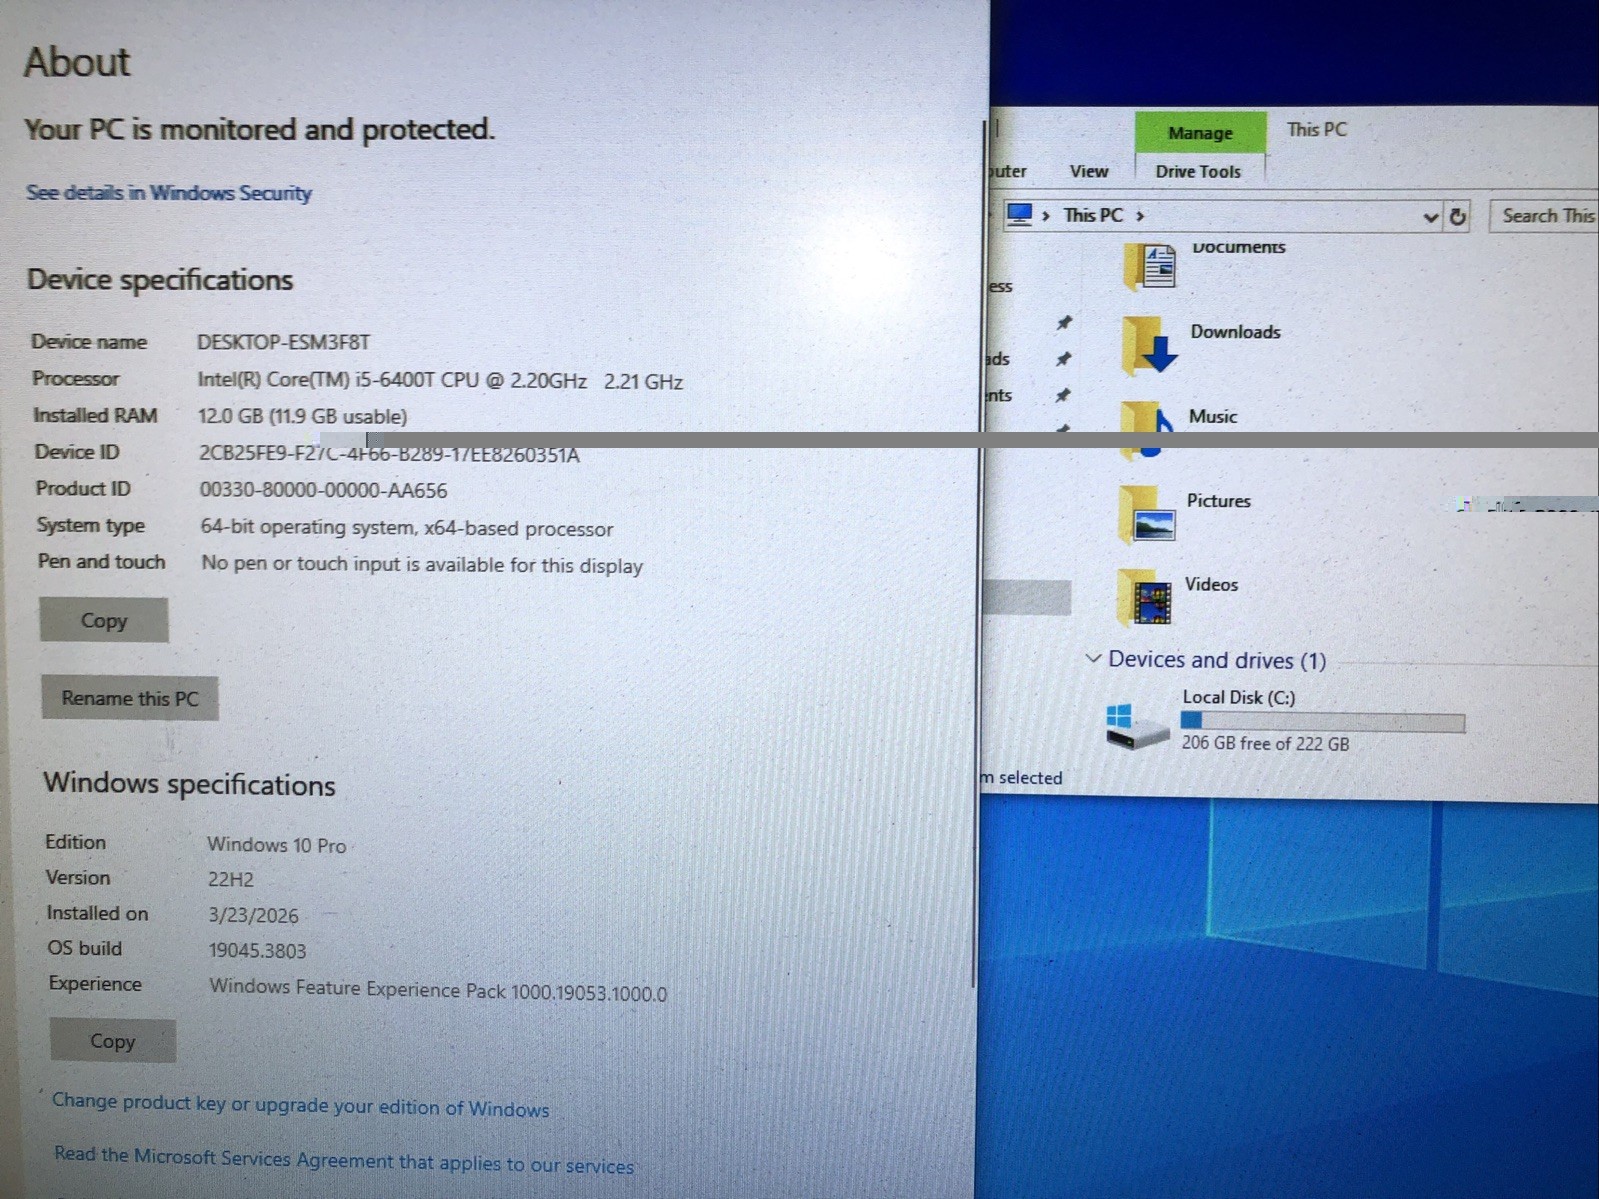Click Copy under Device specifications
The image size is (1599, 1199).
click(x=104, y=620)
